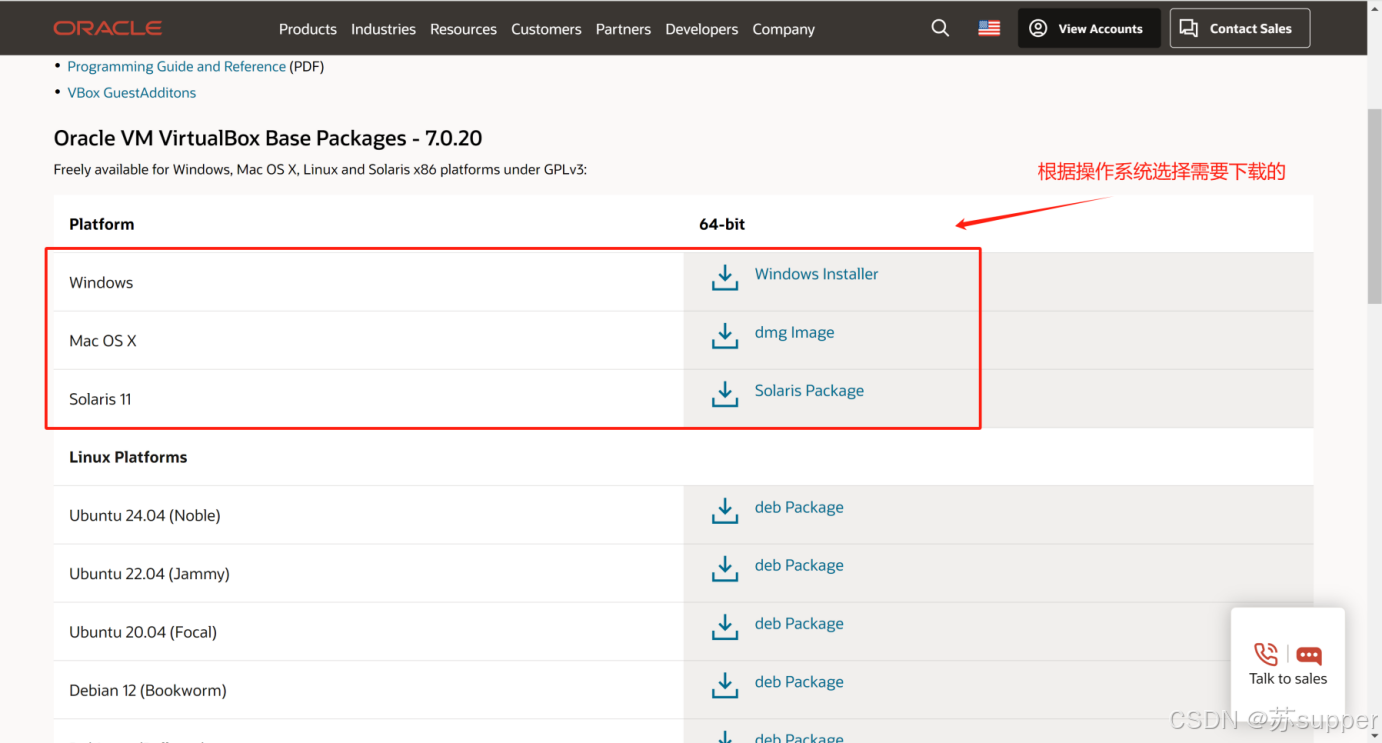This screenshot has width=1382, height=743.
Task: Open the Products menu
Action: (x=308, y=29)
